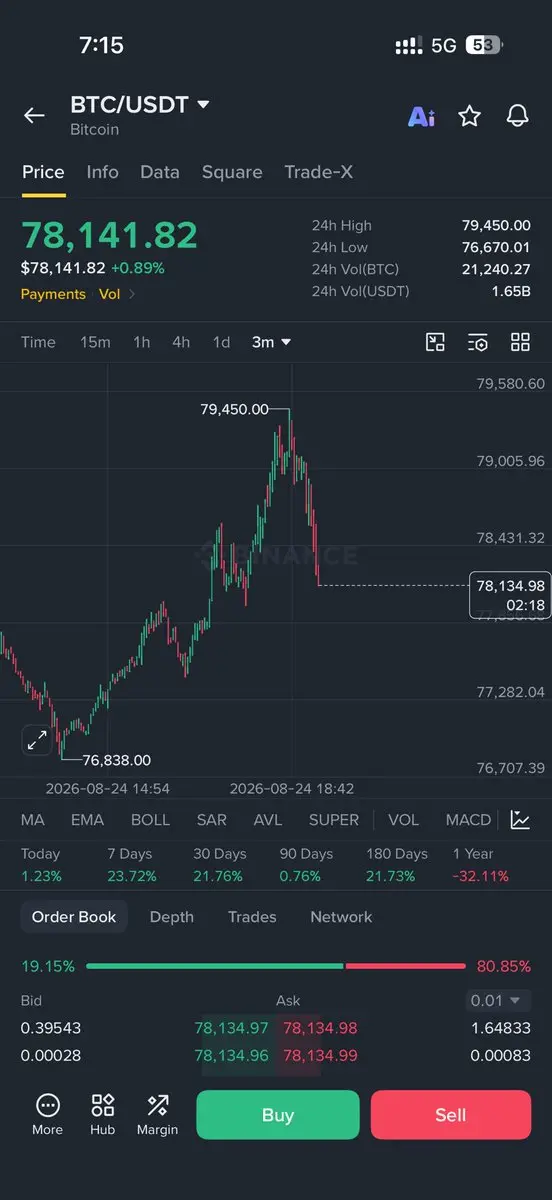Viewport: 552px width, 1200px height.
Task: Switch to the Trade-X tab
Action: pos(318,172)
